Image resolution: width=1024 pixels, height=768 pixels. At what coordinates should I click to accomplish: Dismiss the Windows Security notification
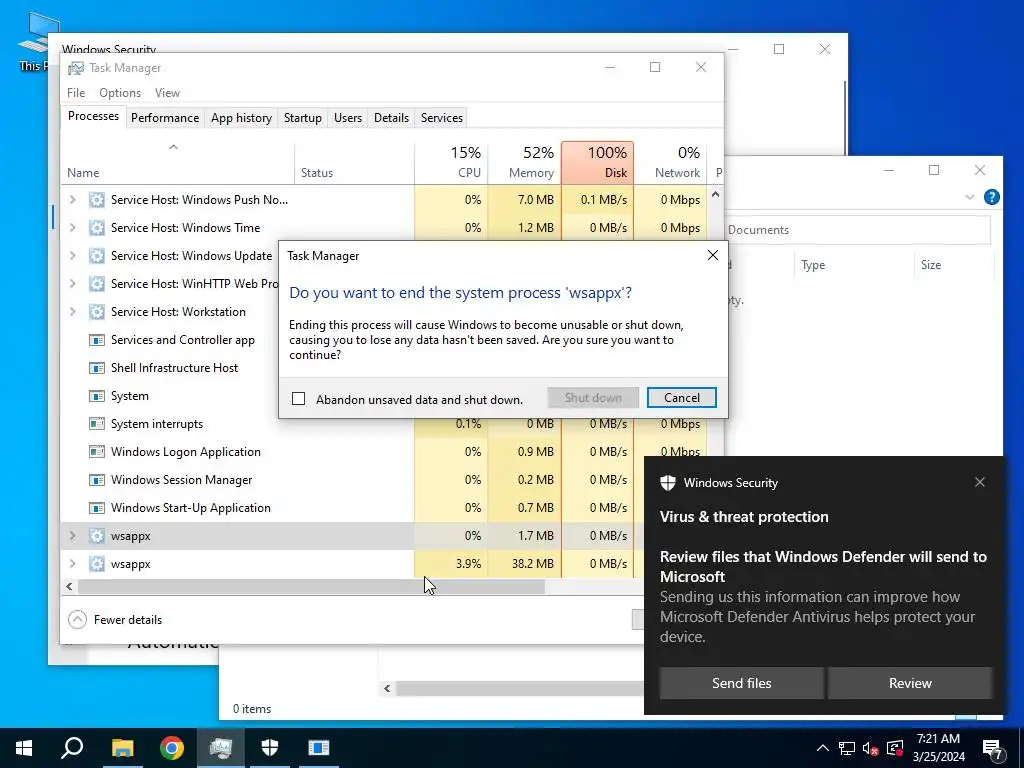coord(980,482)
